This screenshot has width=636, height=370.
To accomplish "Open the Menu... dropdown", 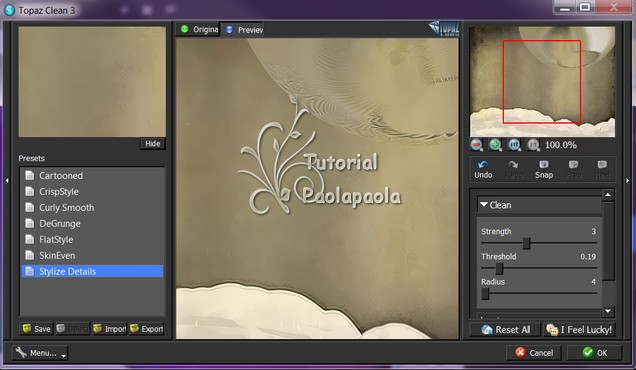I will coord(40,353).
